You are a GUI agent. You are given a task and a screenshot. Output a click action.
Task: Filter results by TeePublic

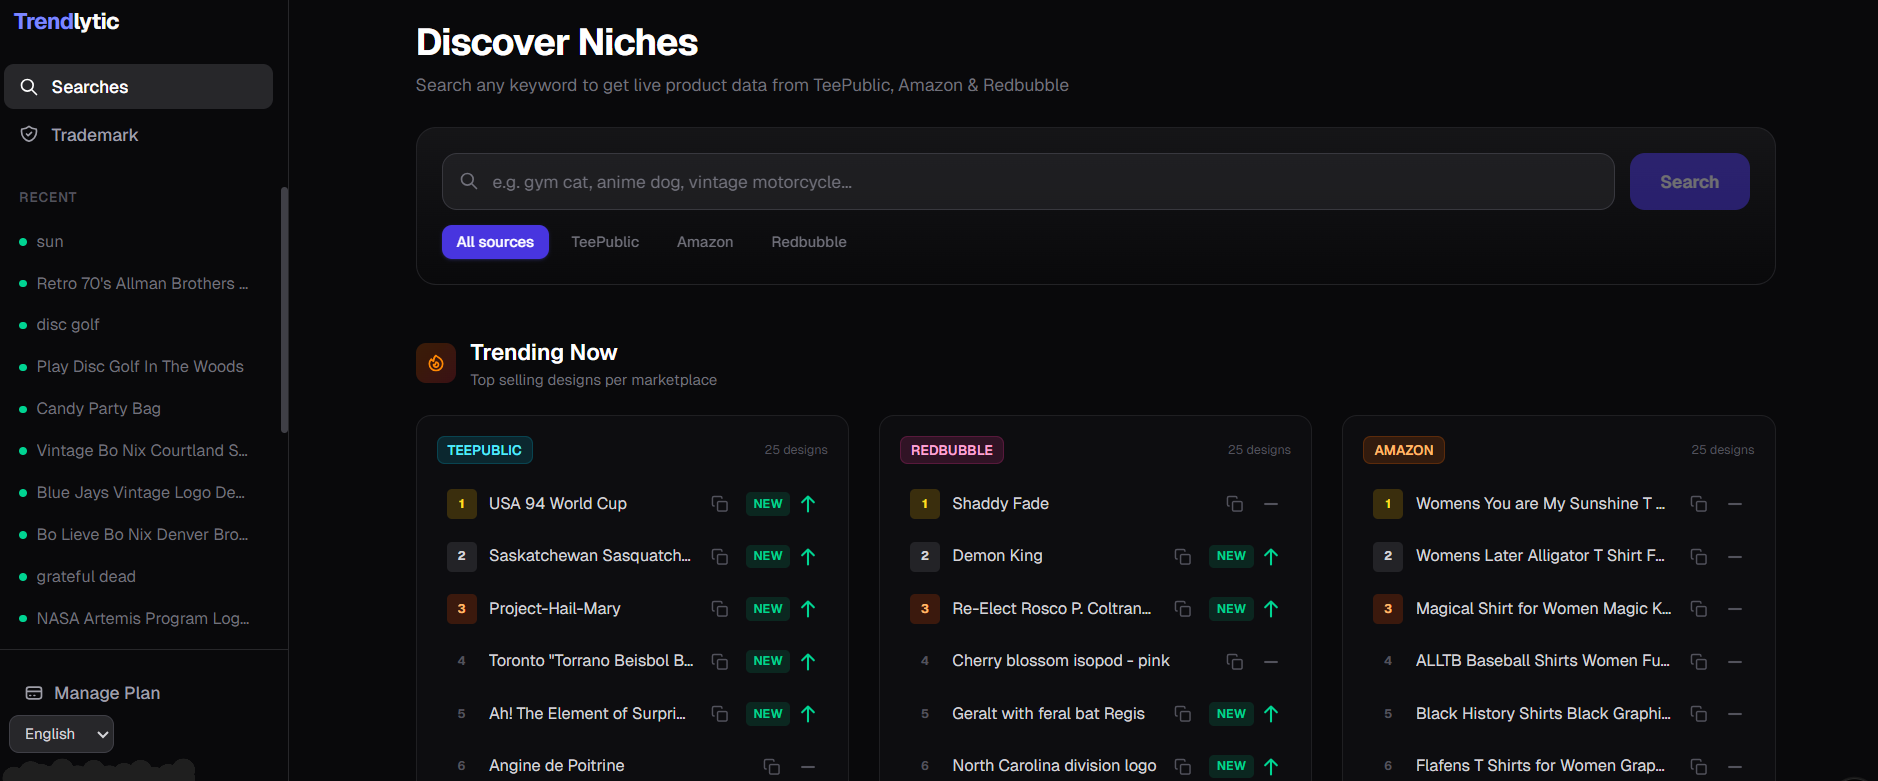pos(605,242)
